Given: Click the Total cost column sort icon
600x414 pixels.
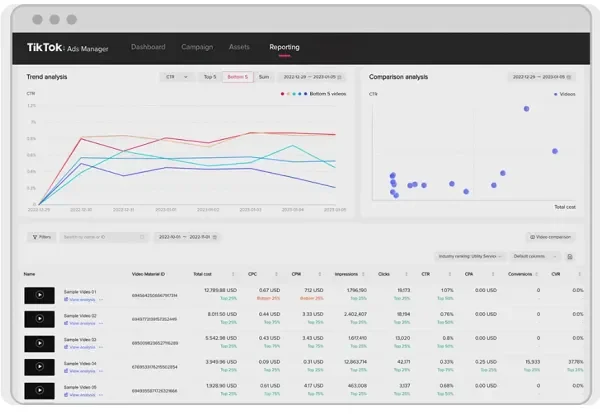Looking at the screenshot, I should (x=233, y=274).
